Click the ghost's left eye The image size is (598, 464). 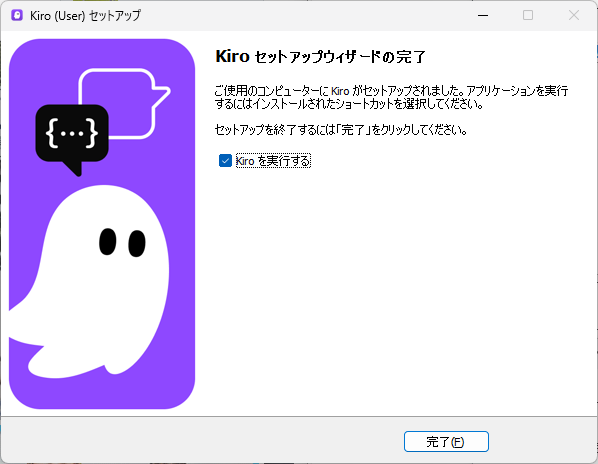[108, 242]
